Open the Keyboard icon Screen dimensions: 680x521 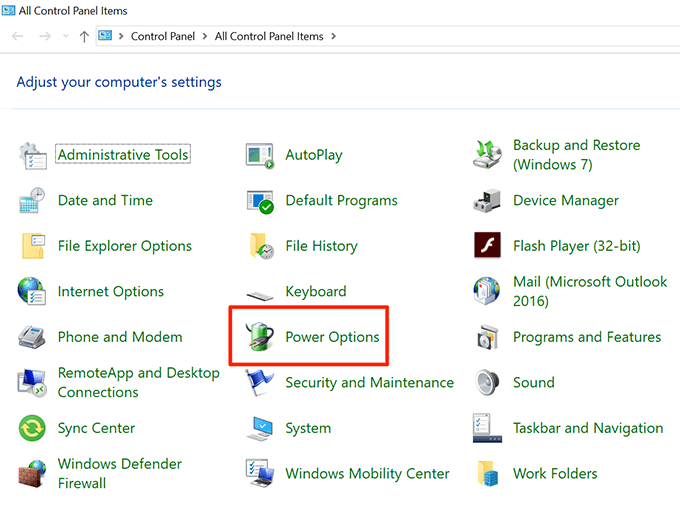coord(260,295)
